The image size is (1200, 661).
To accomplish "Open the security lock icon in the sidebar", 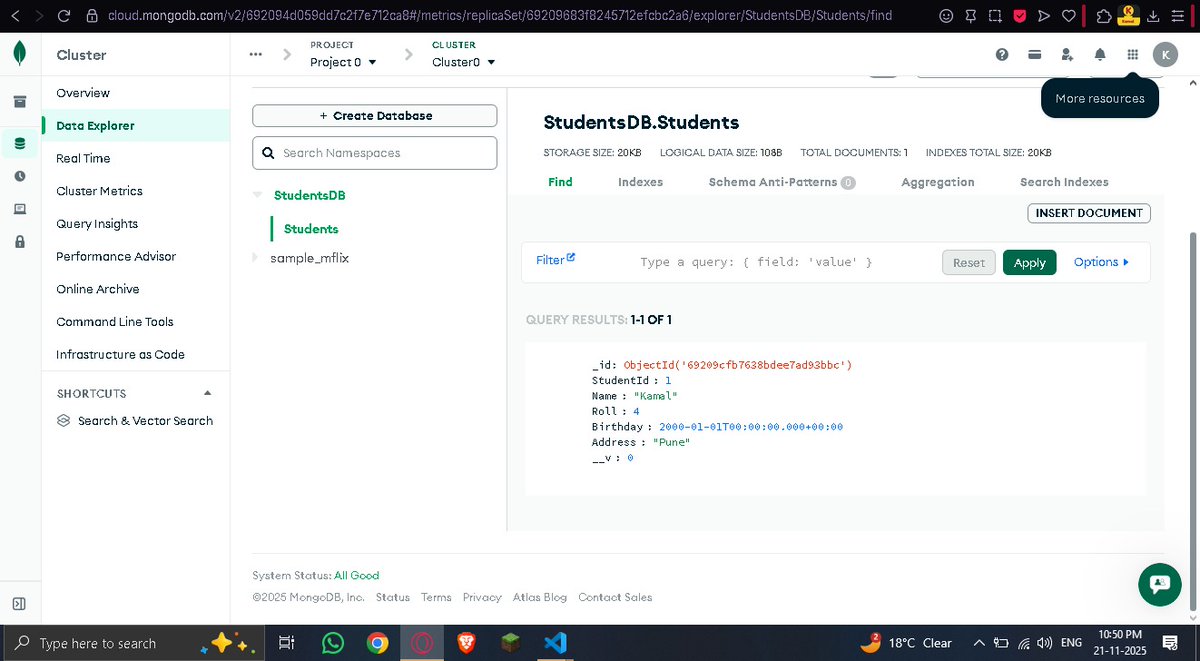I will coord(19,239).
